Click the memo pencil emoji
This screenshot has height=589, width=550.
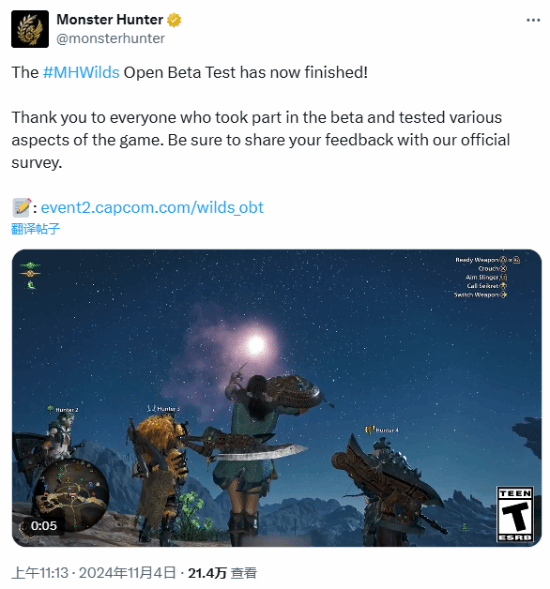click(x=22, y=208)
